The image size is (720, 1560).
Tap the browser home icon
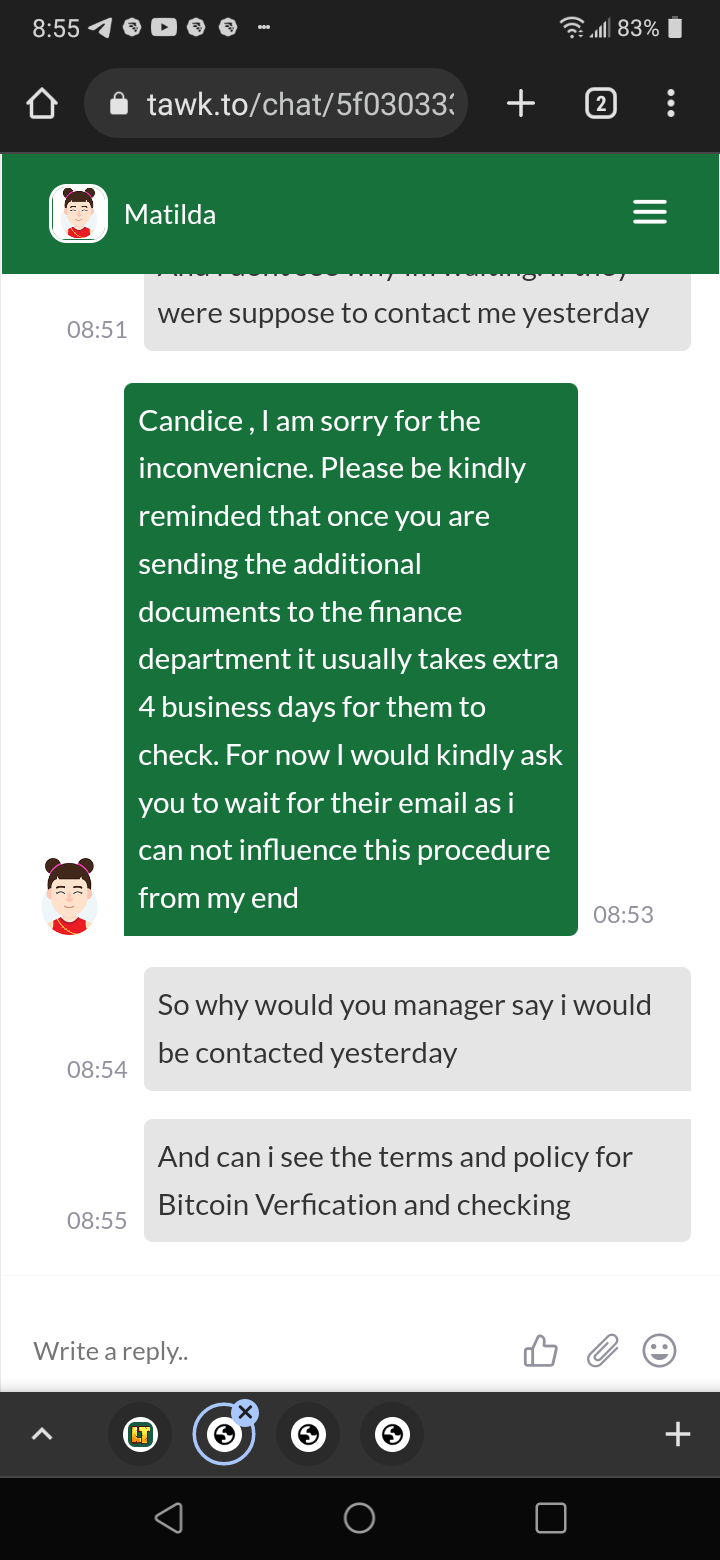click(42, 103)
